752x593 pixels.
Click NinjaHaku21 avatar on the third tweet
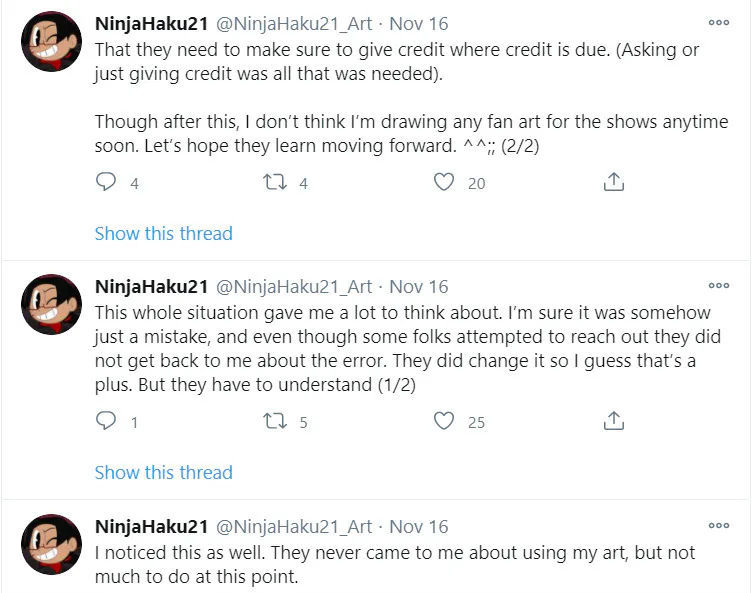click(x=51, y=545)
